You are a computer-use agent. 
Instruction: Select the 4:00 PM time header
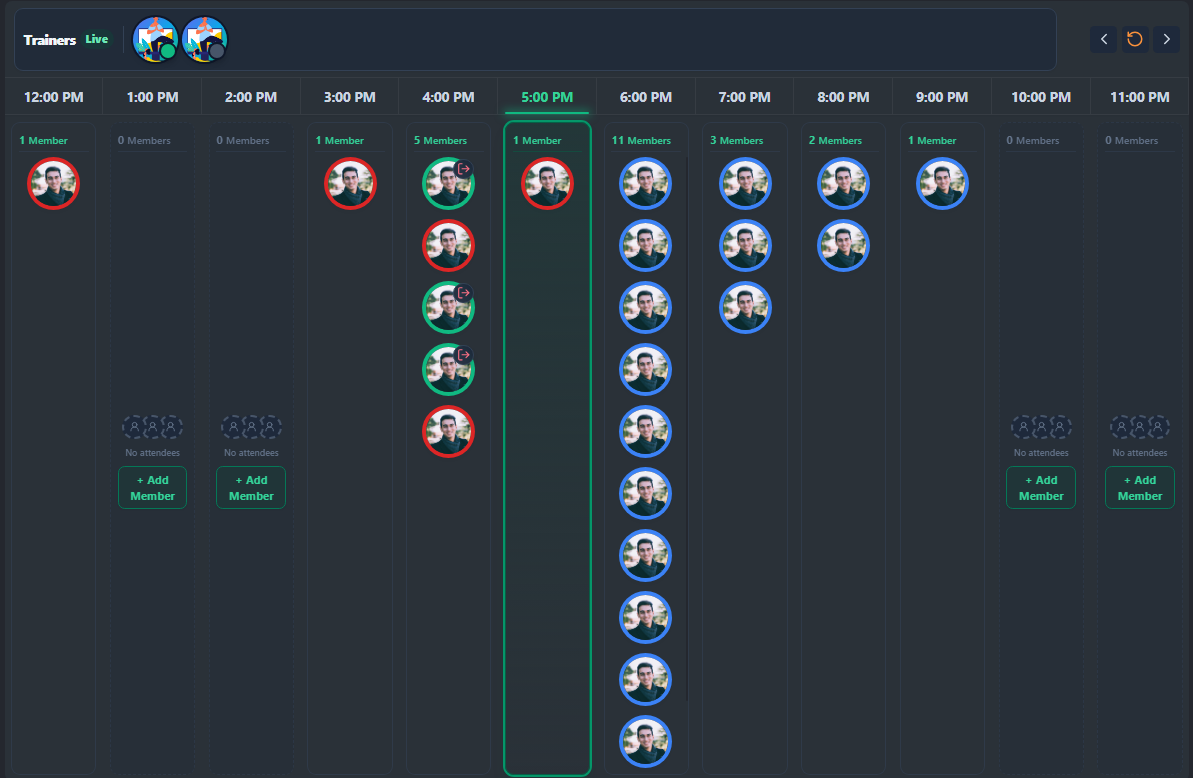pos(448,97)
